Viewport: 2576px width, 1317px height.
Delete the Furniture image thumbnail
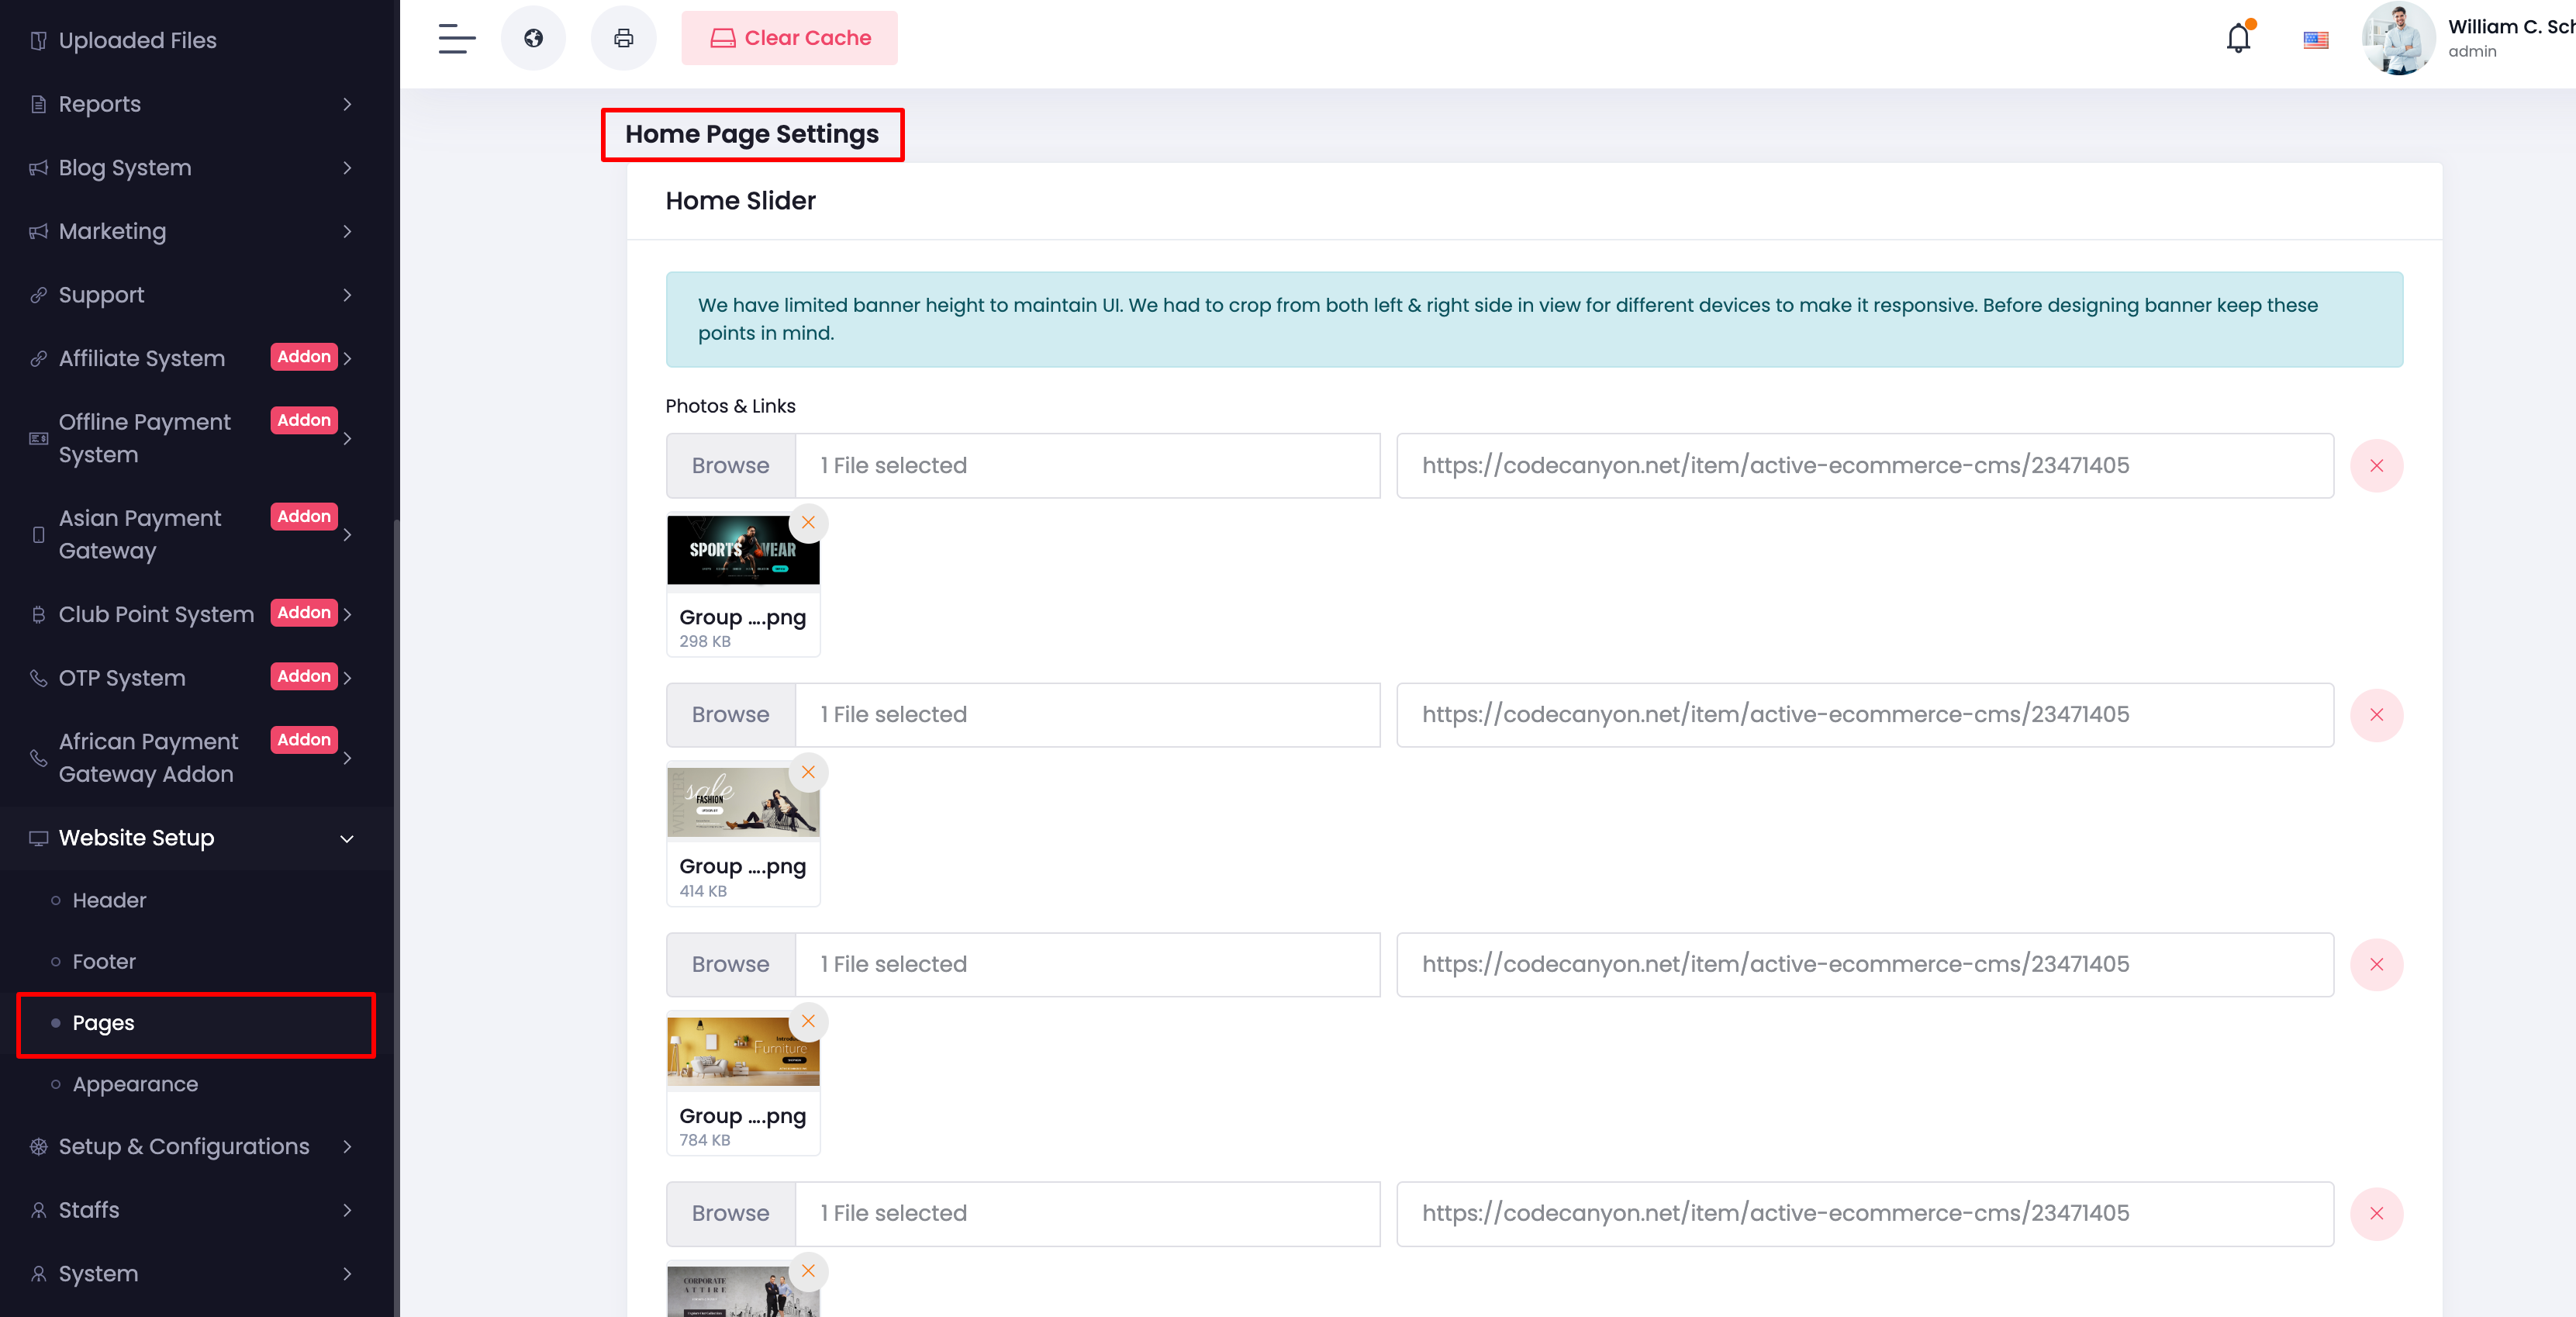click(808, 1021)
